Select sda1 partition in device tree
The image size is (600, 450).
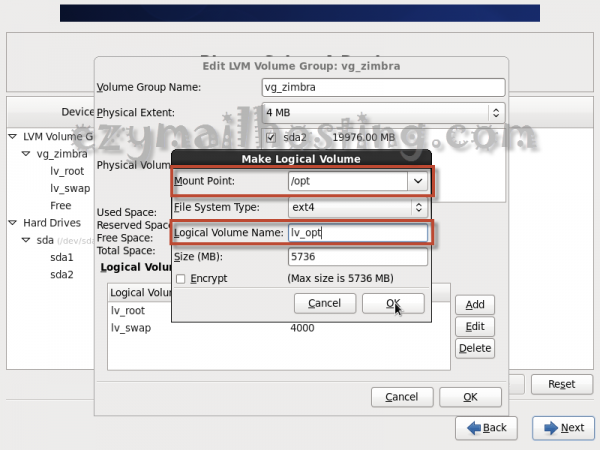[x=62, y=257]
